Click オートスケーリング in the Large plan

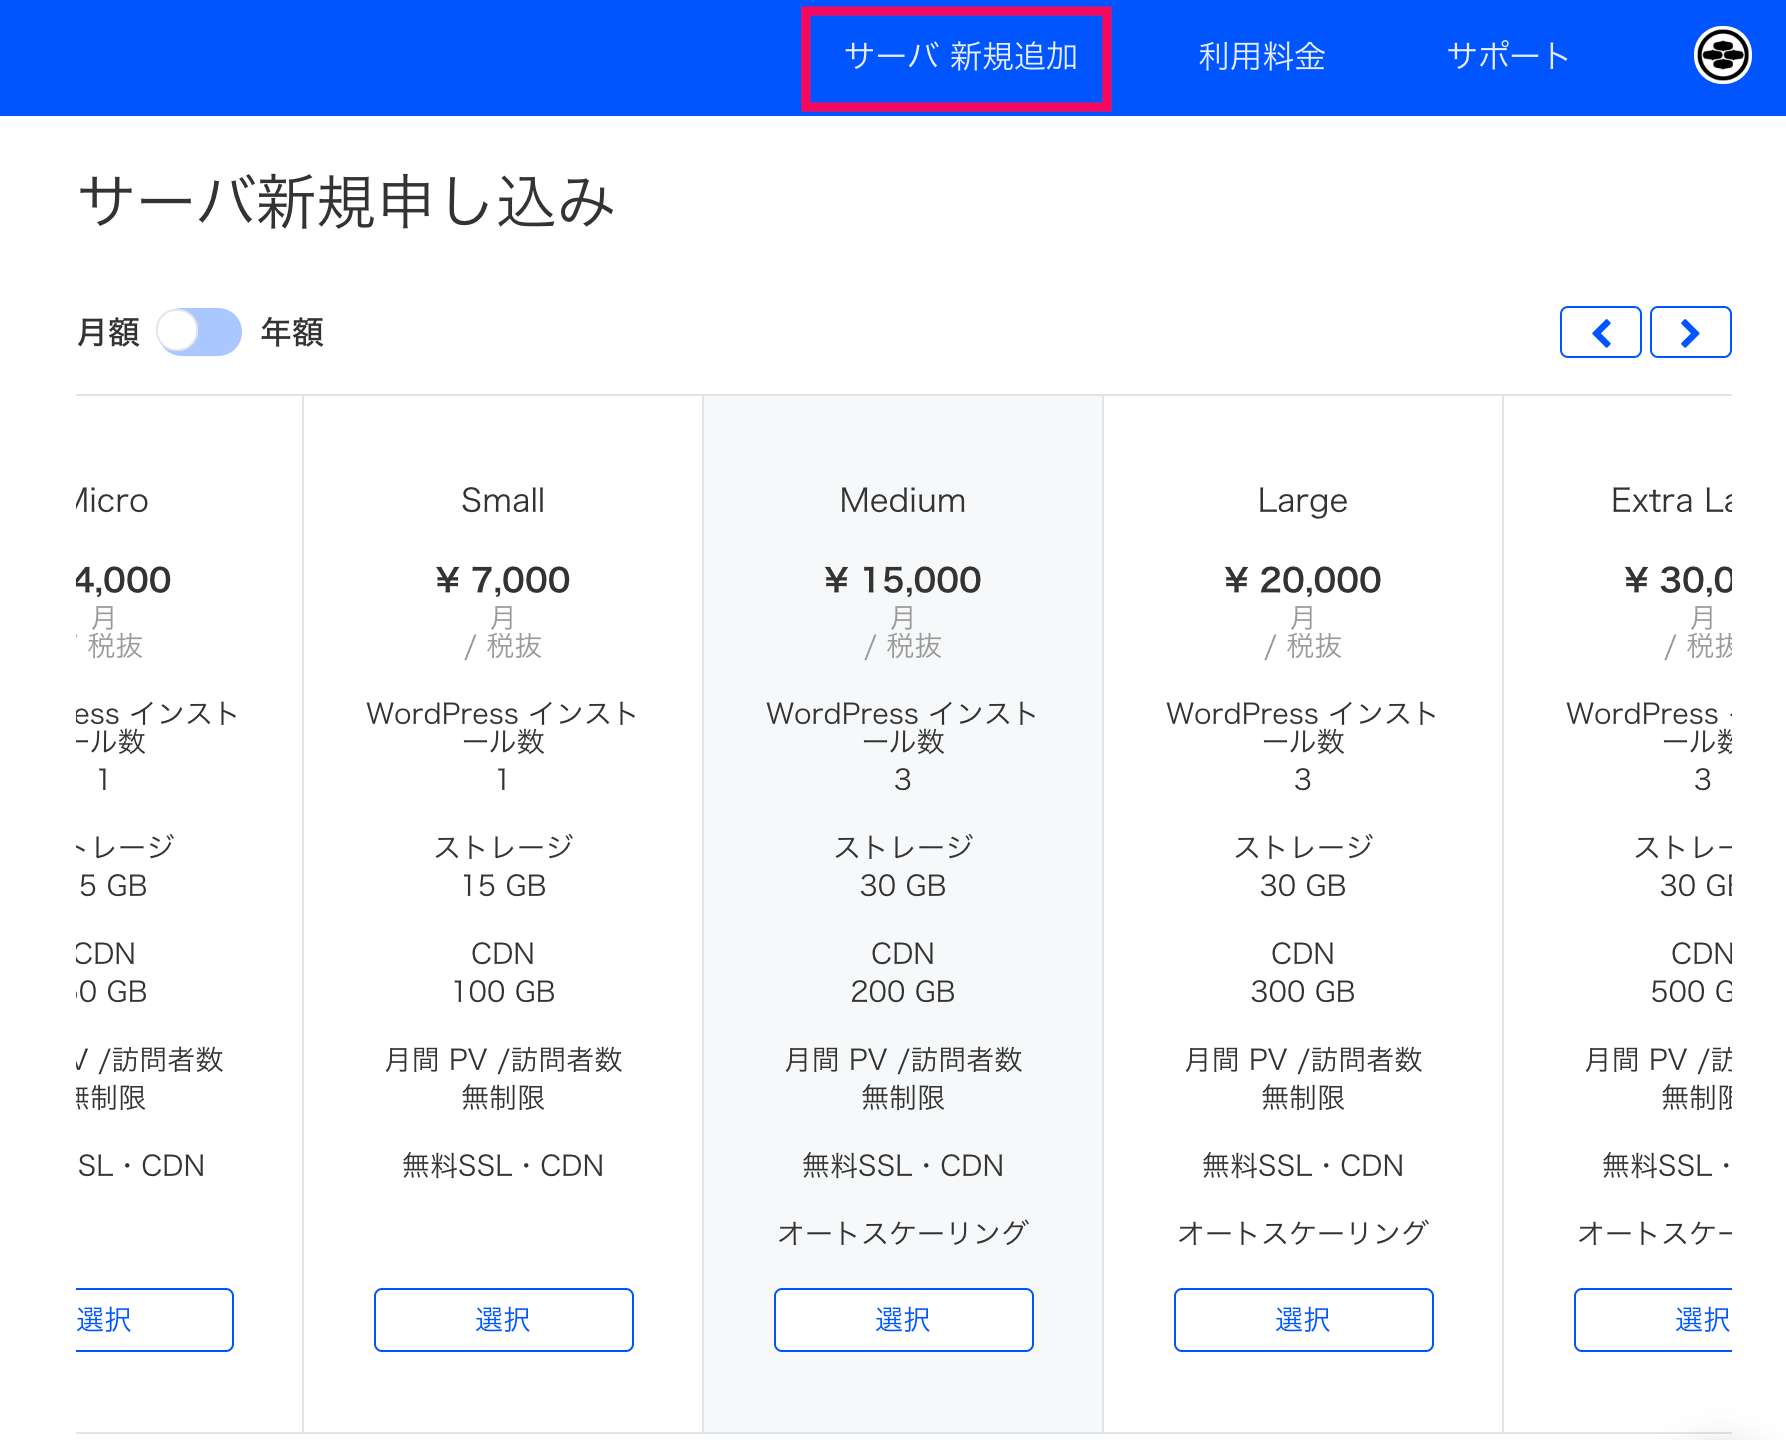(x=1303, y=1233)
